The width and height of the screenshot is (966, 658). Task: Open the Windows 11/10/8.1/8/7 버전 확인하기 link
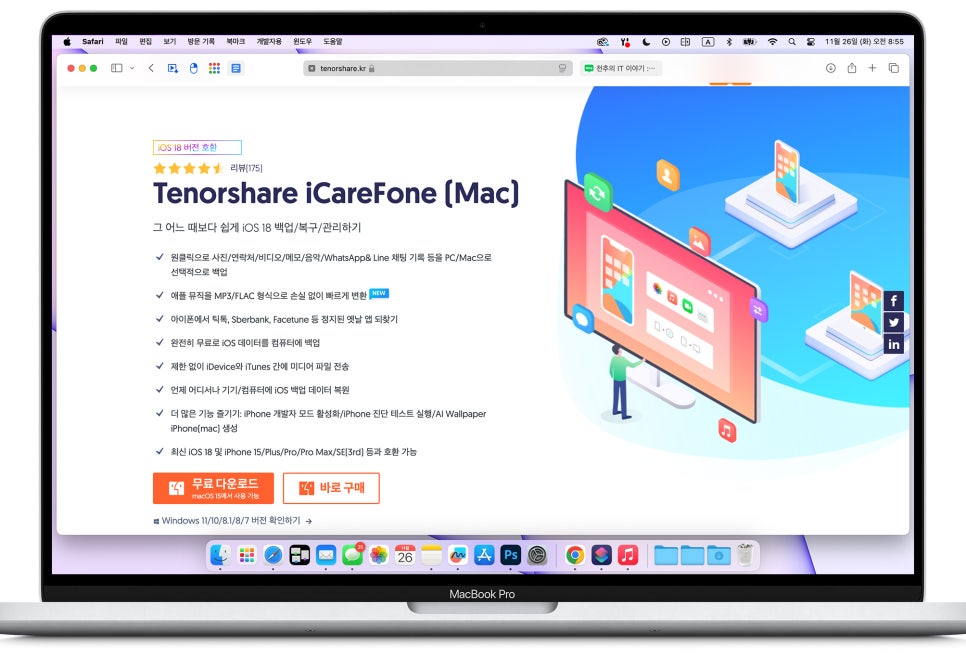232,521
